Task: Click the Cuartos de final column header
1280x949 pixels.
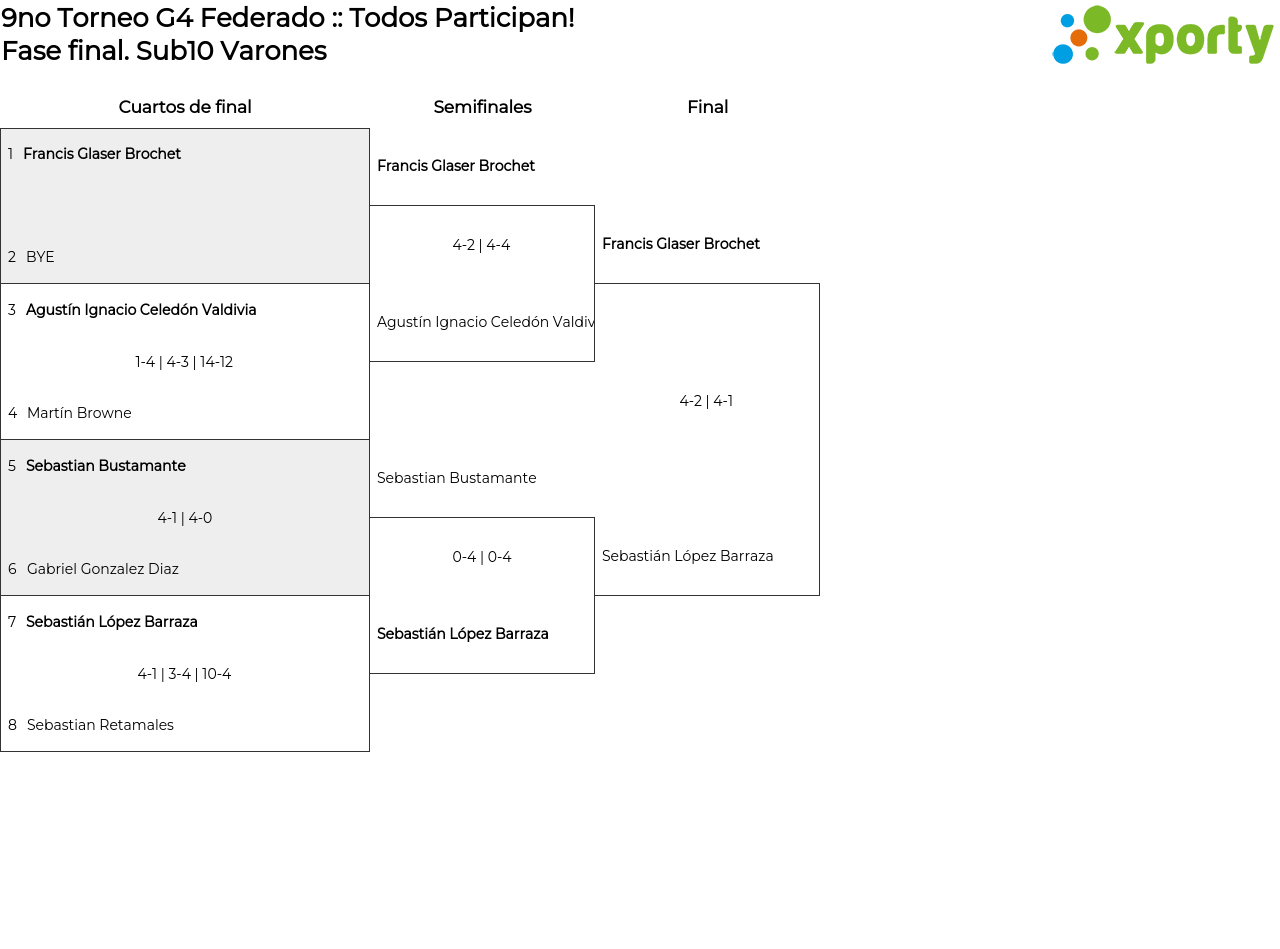Action: tap(185, 107)
